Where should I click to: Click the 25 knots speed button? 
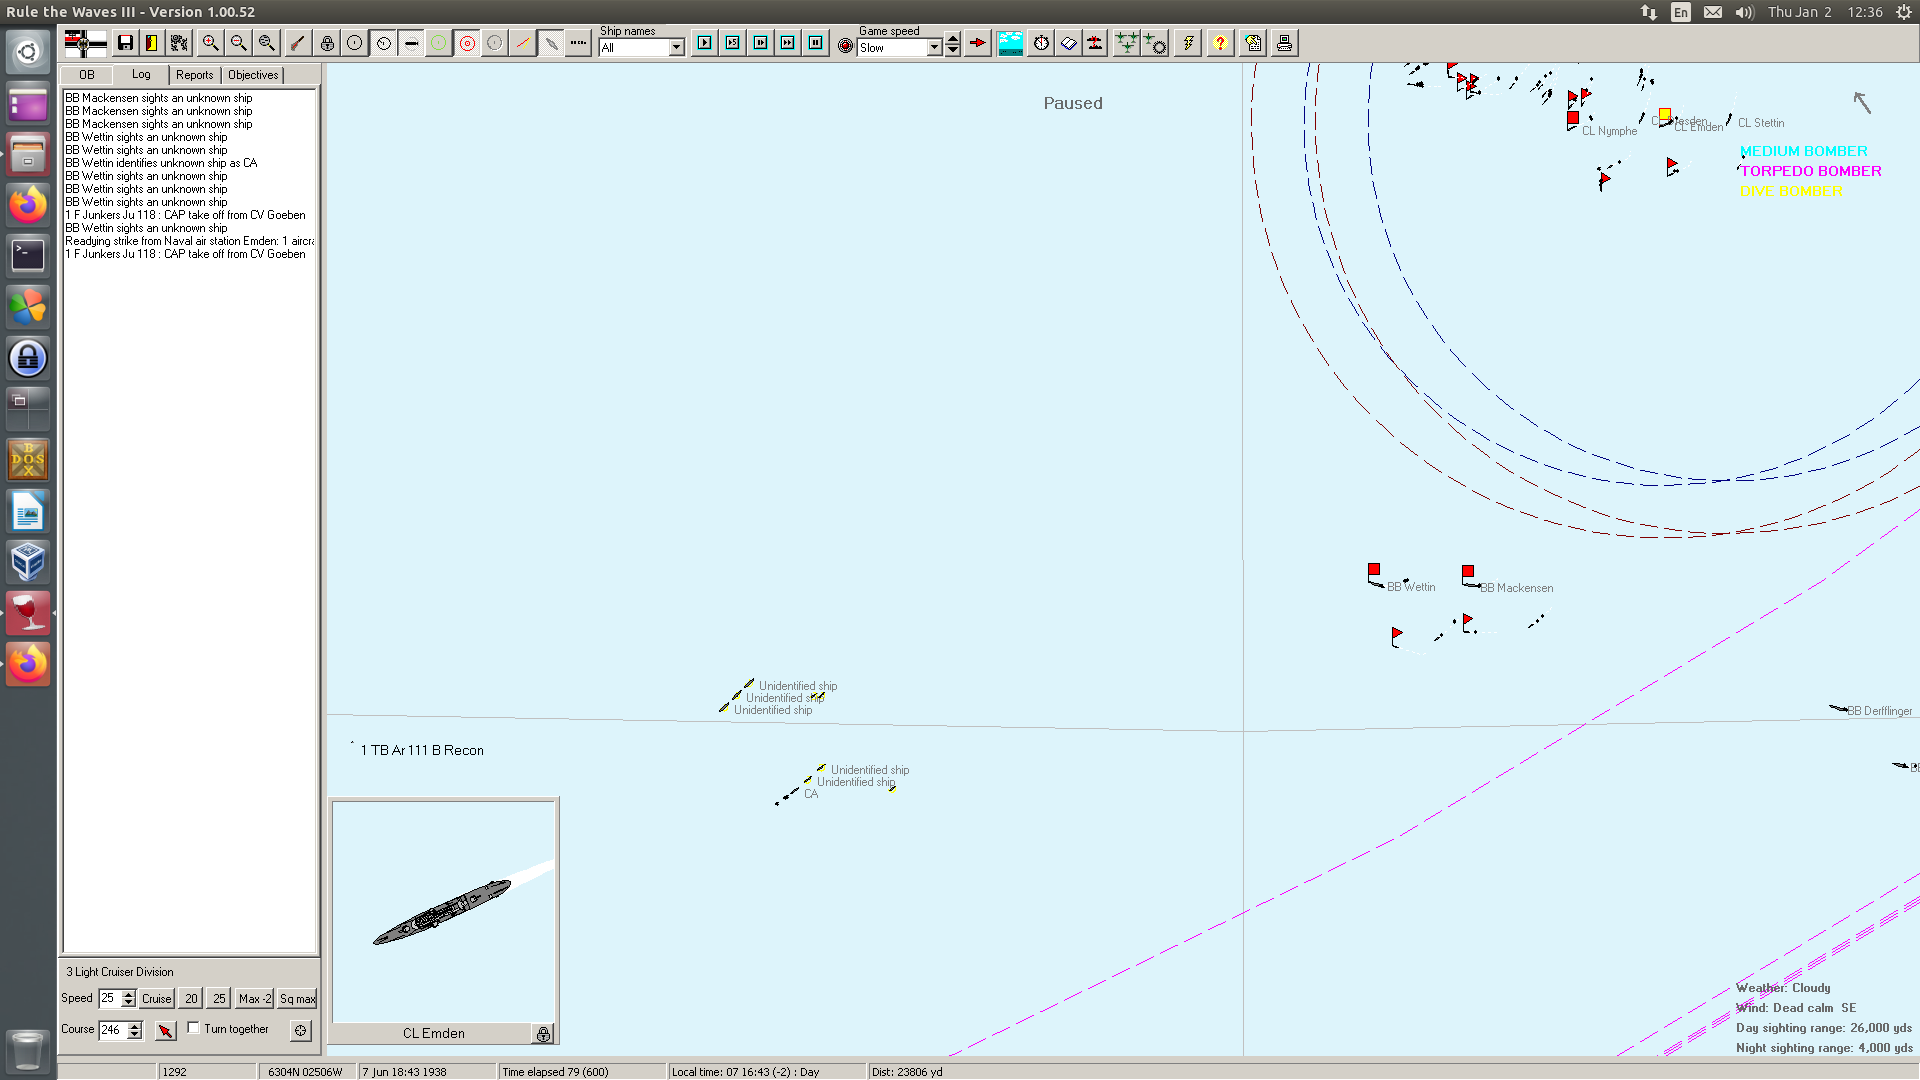point(219,998)
